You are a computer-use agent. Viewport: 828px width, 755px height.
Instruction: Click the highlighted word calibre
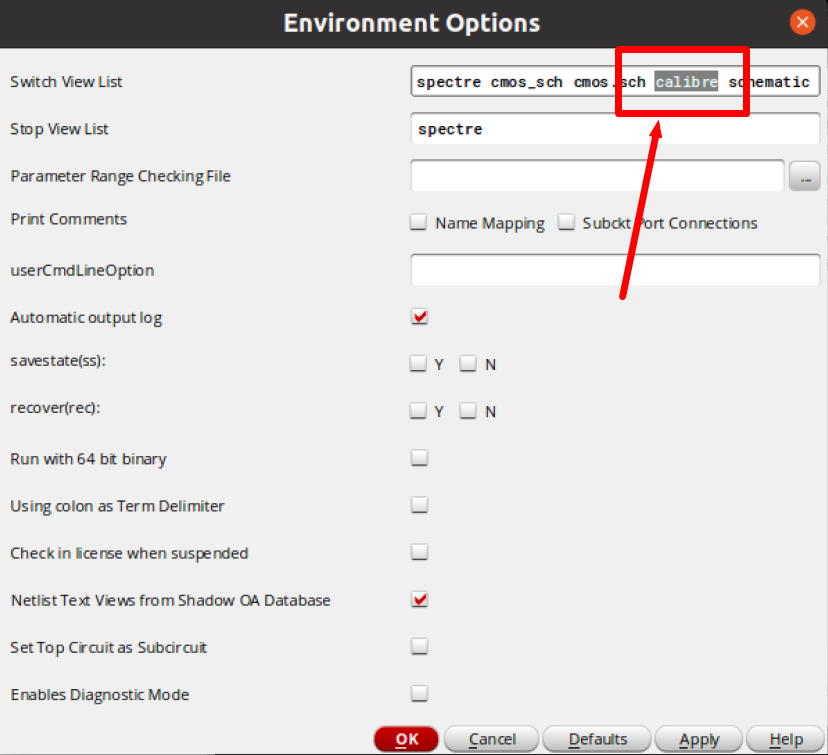pos(686,81)
